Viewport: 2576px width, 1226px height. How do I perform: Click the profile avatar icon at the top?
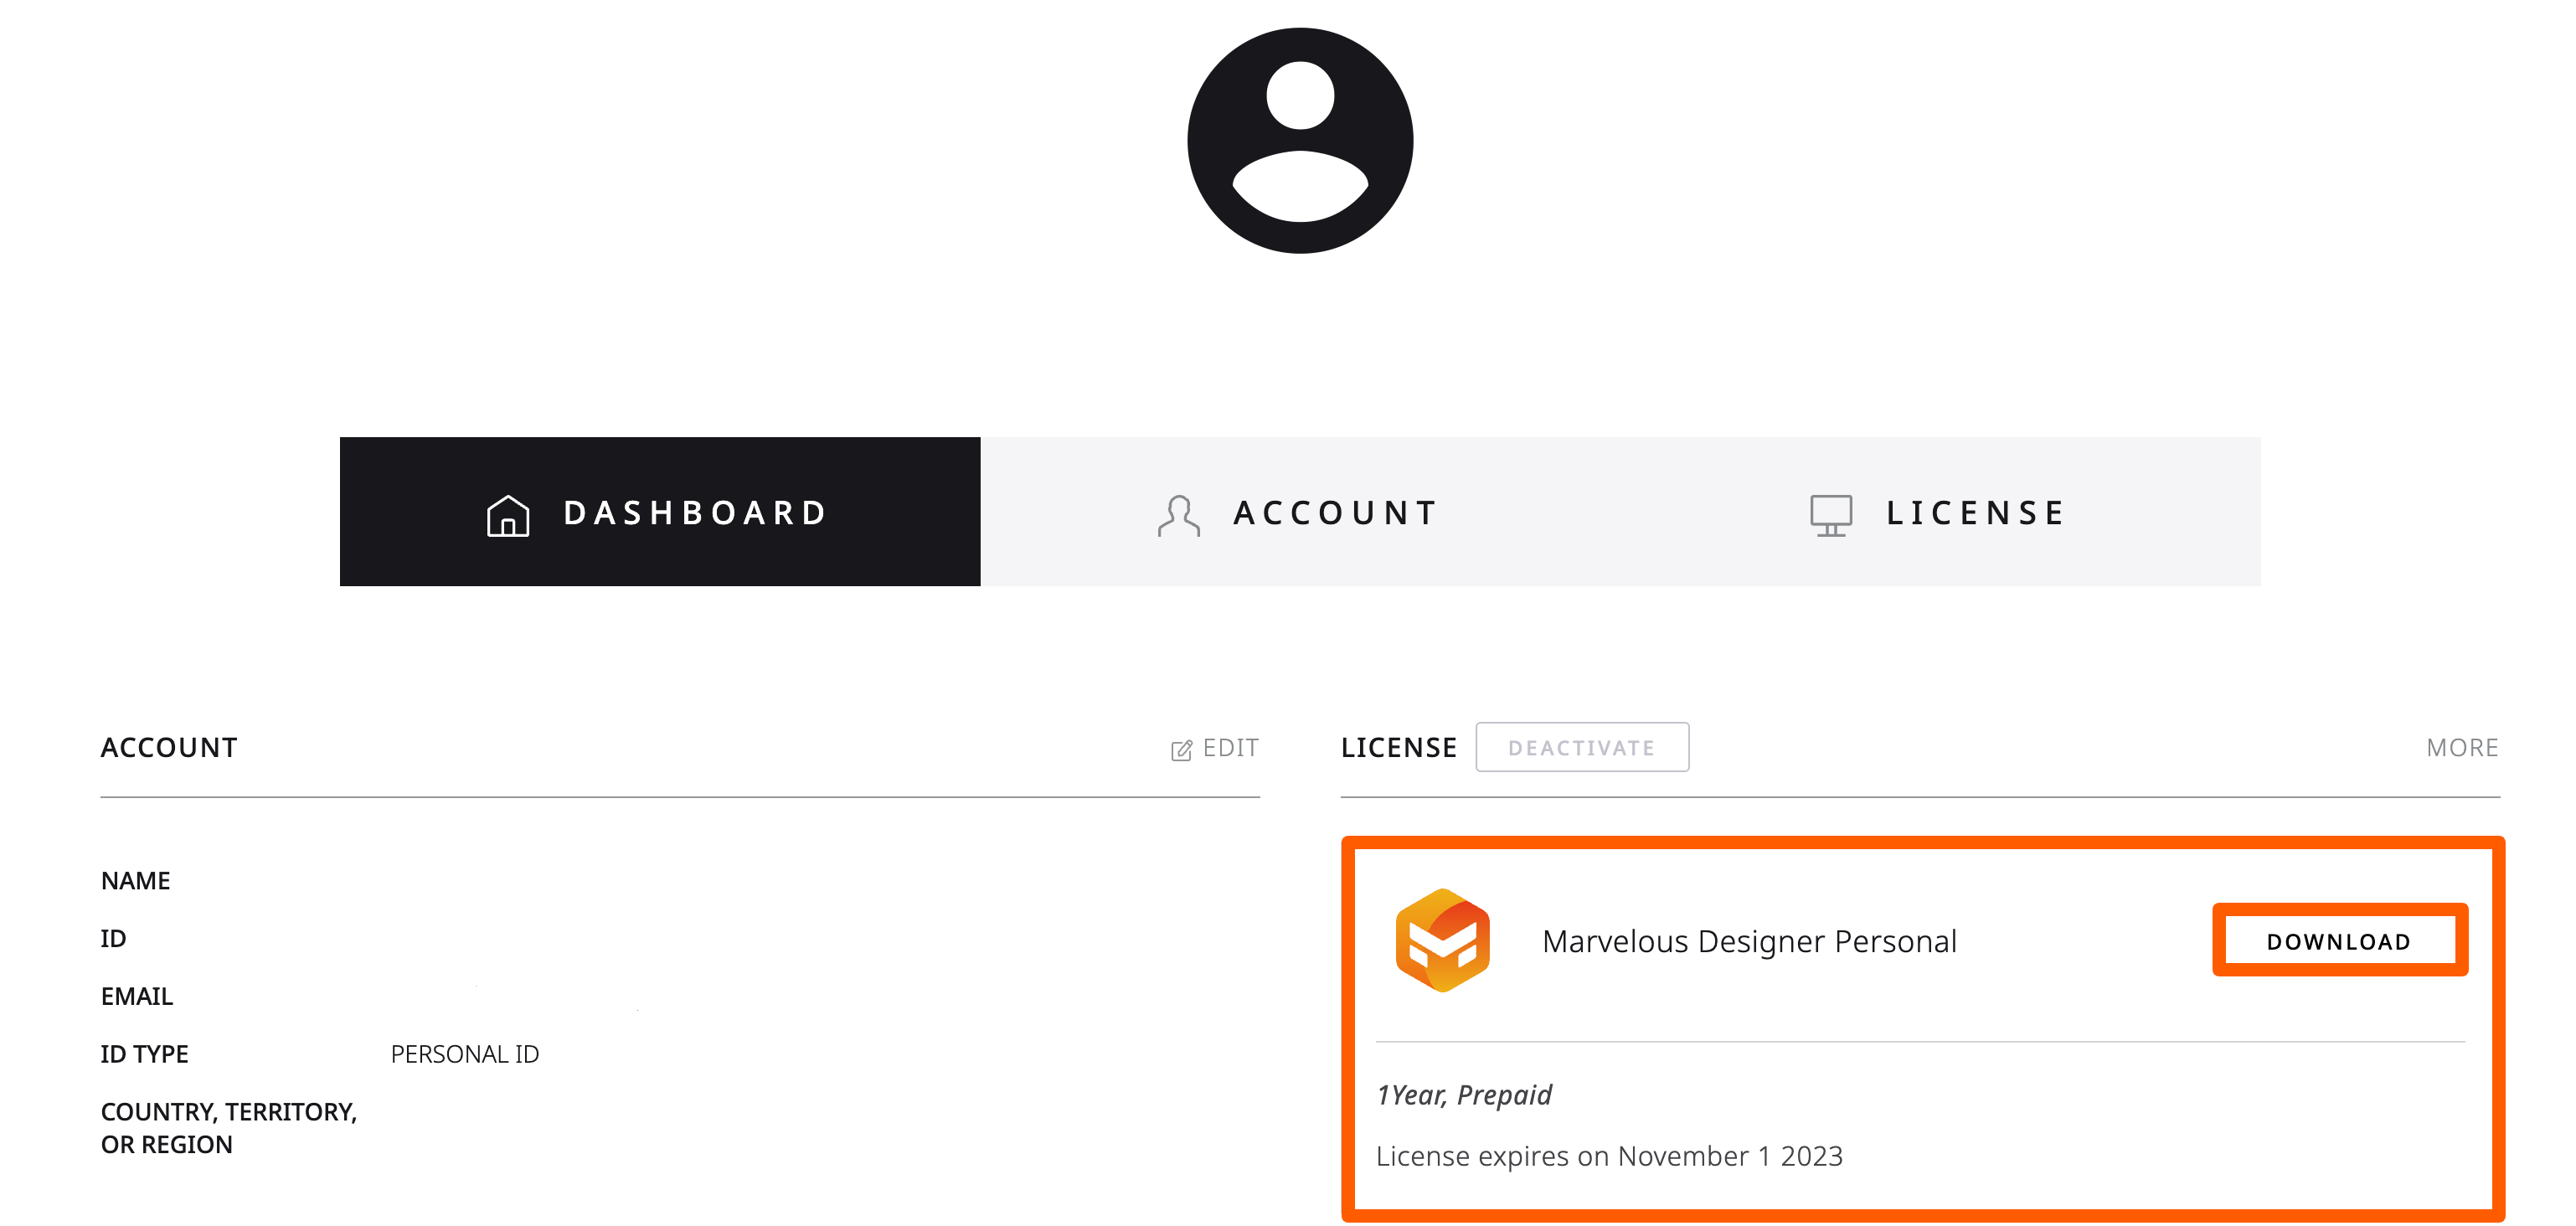pos(1297,140)
